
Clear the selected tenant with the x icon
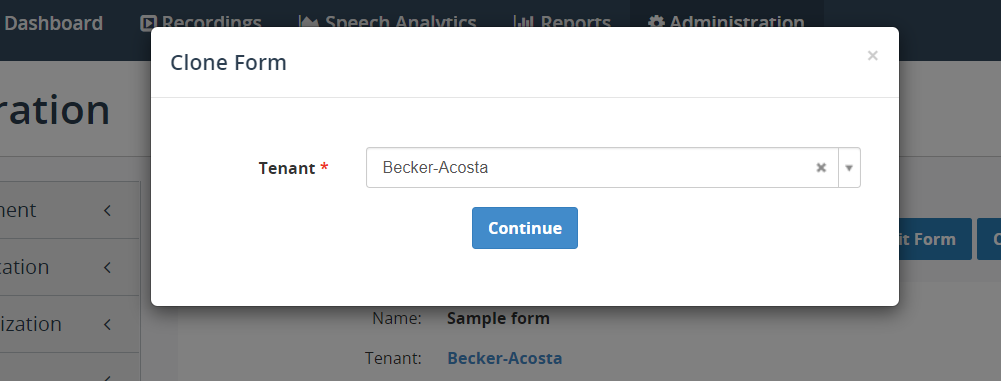click(821, 168)
